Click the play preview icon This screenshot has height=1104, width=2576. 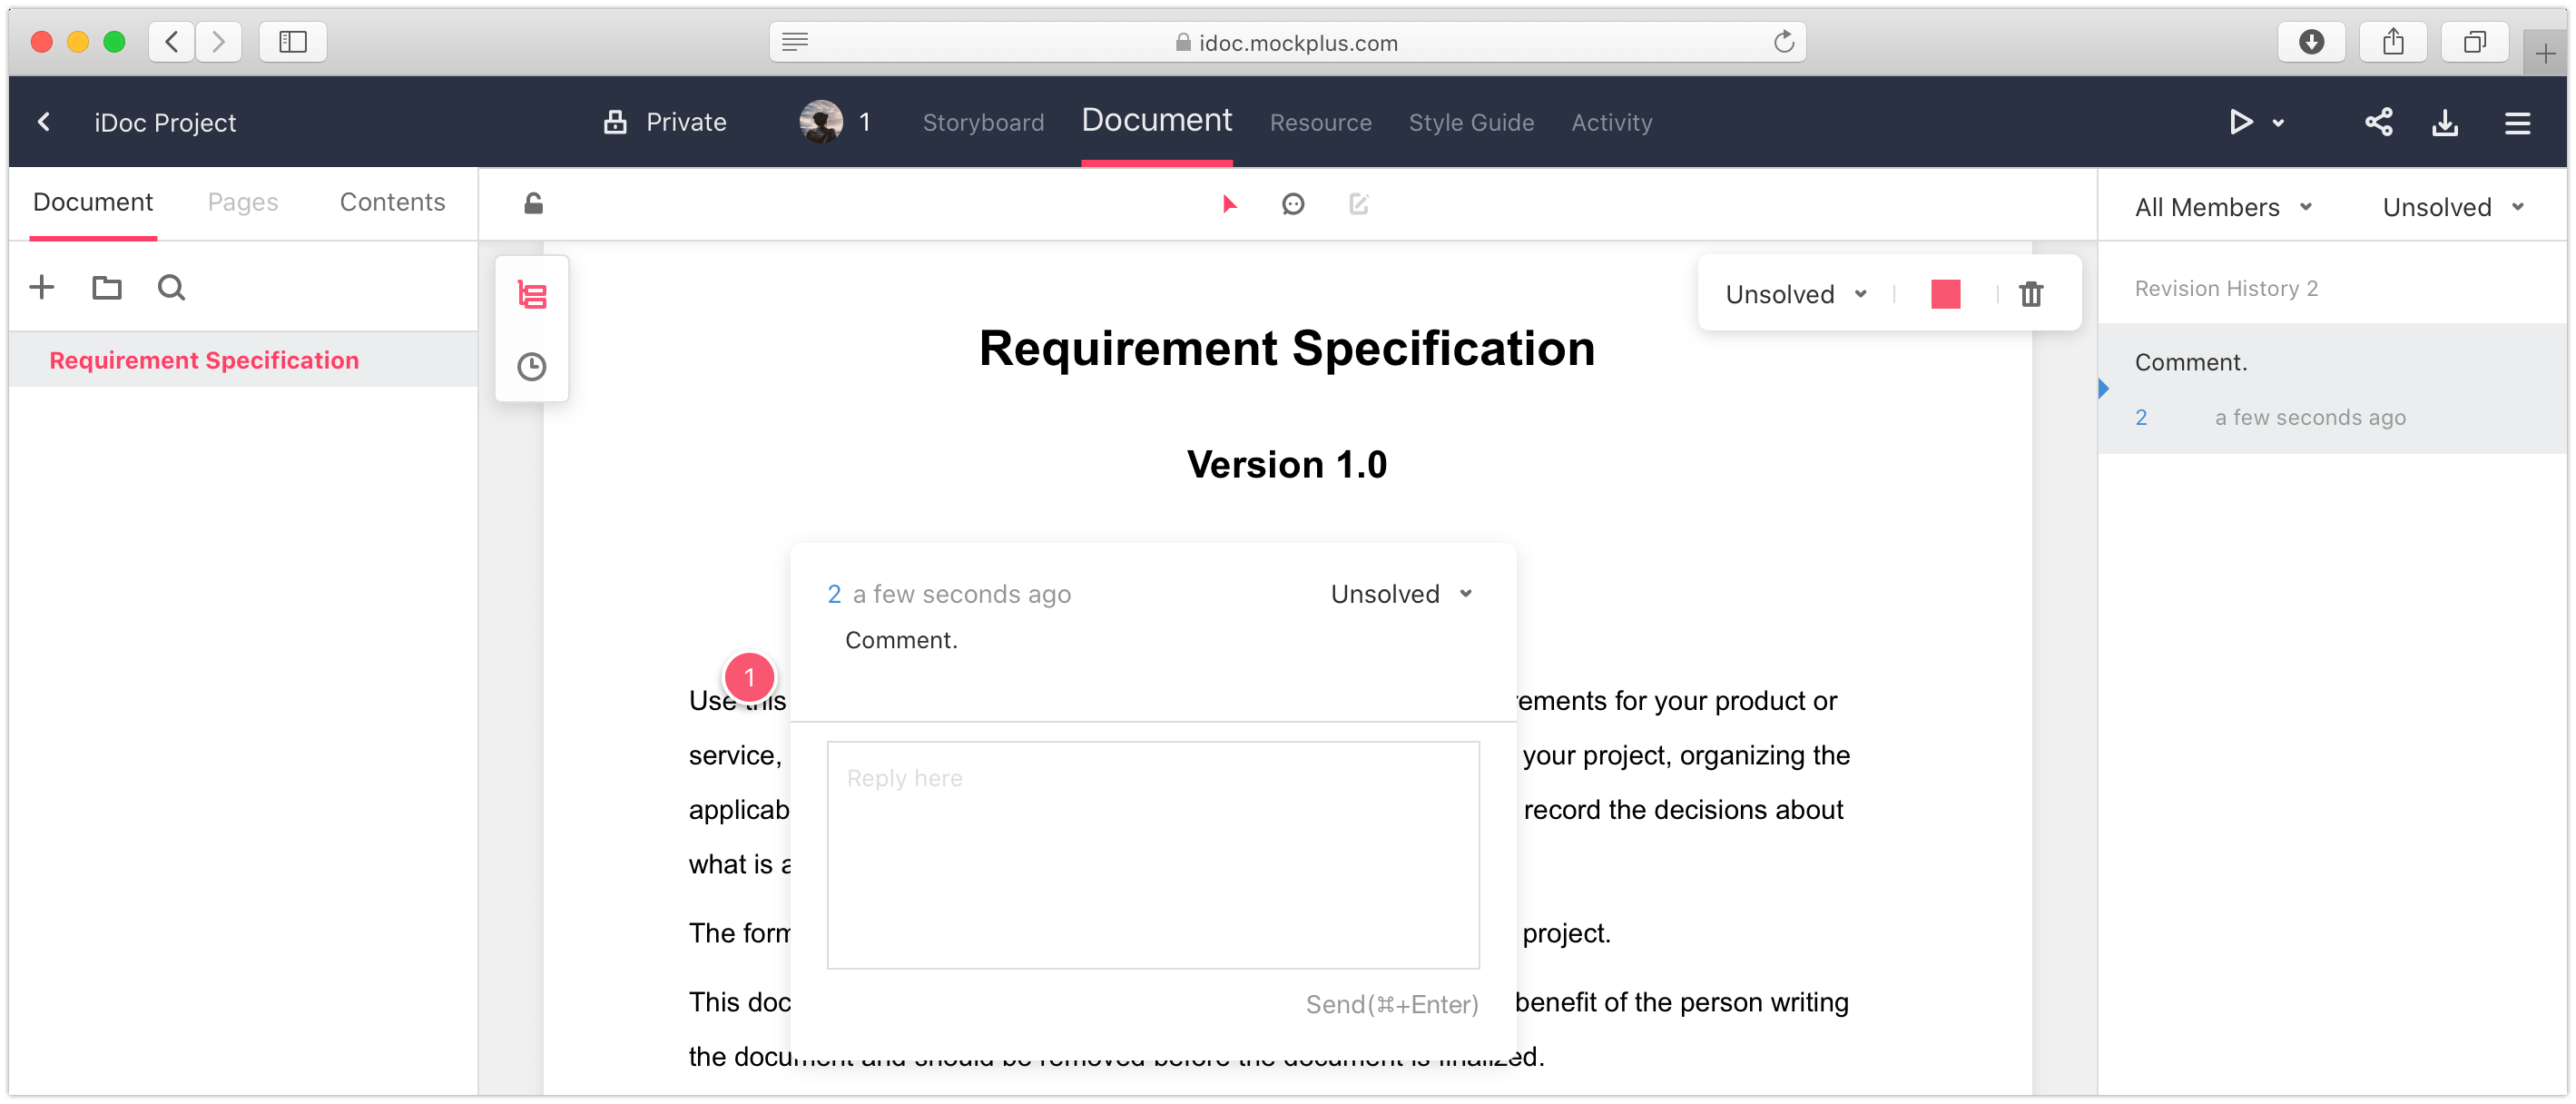click(x=2240, y=122)
